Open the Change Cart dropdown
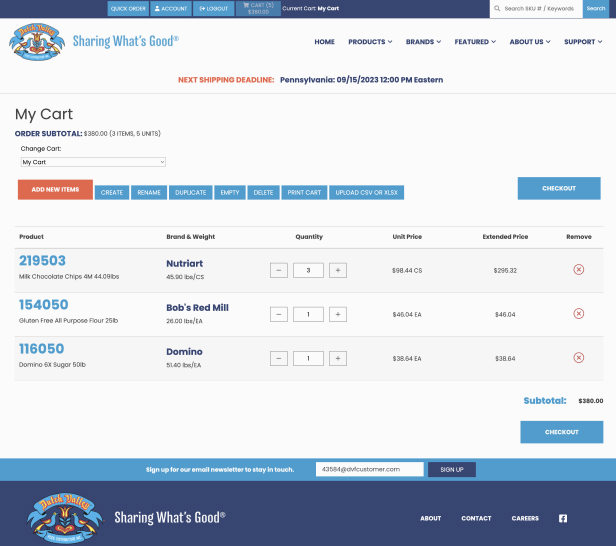 93,162
